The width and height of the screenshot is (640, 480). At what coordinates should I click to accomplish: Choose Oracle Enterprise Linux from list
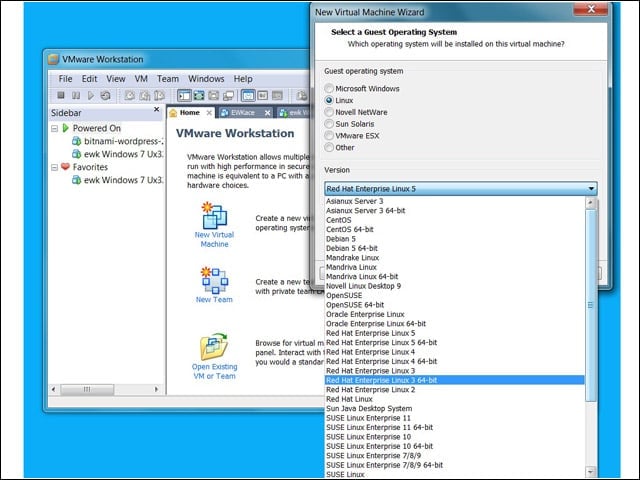(x=455, y=314)
